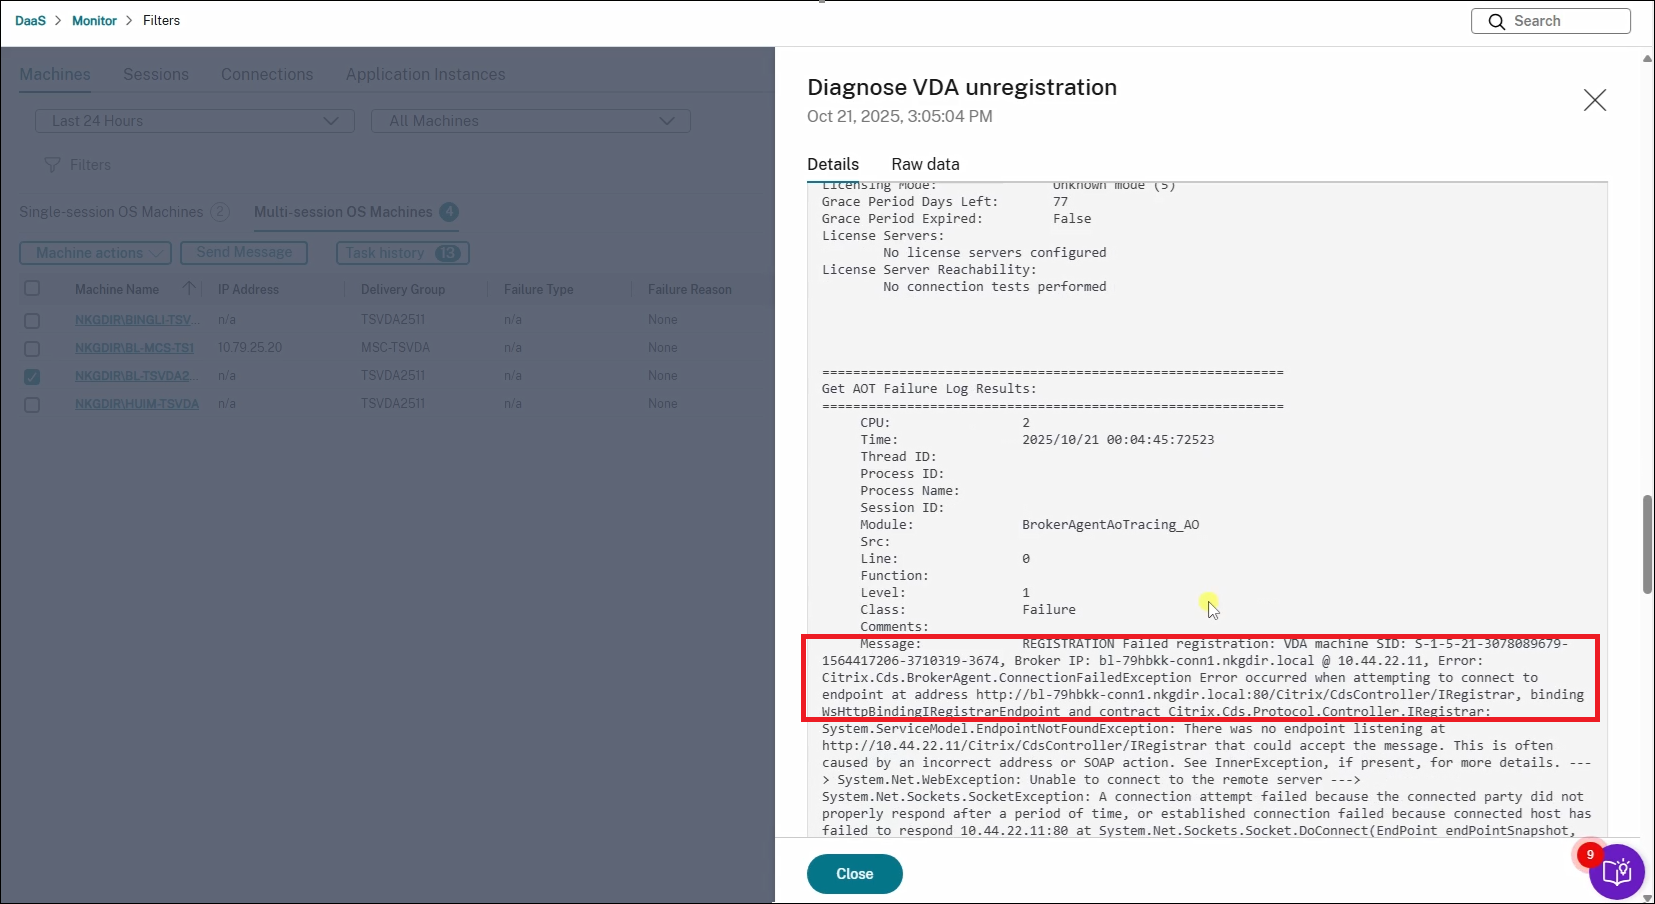
Task: Open machine link NKGDIR\BL-TSVDA2
Action: 137,376
